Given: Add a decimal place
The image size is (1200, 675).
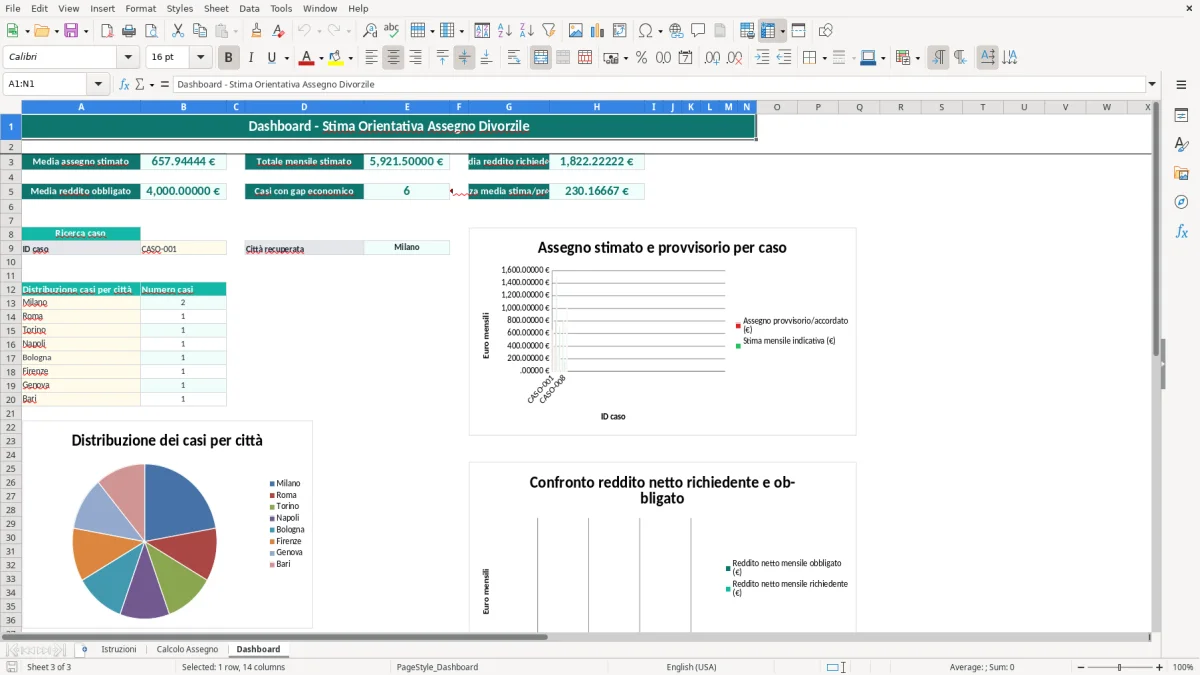Looking at the screenshot, I should (x=712, y=58).
